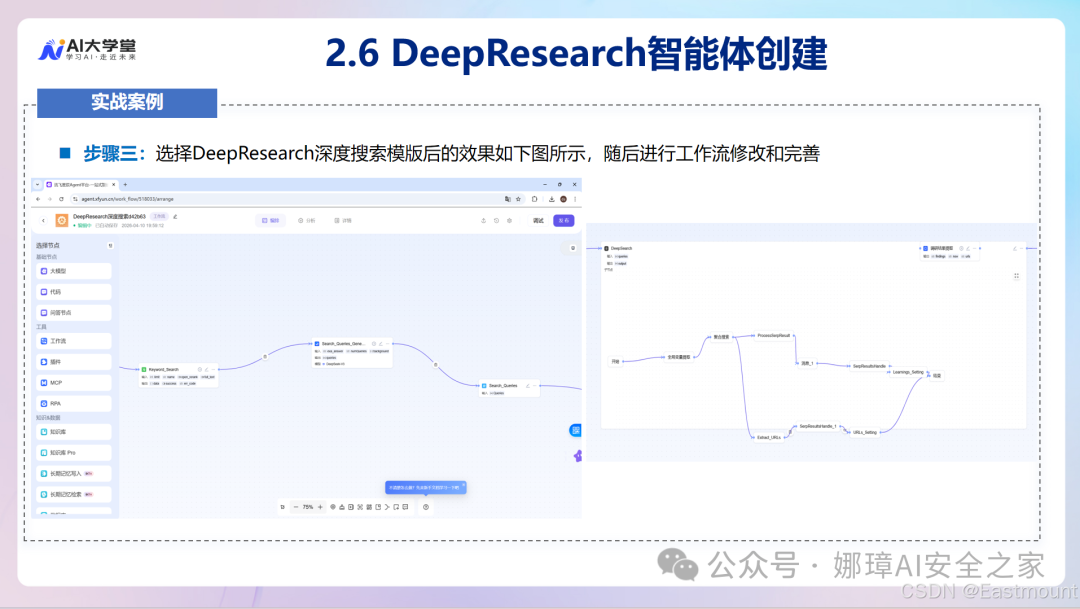Image resolution: width=1080 pixels, height=609 pixels.
Task: Select the 插件 tool node
Action: (x=74, y=362)
